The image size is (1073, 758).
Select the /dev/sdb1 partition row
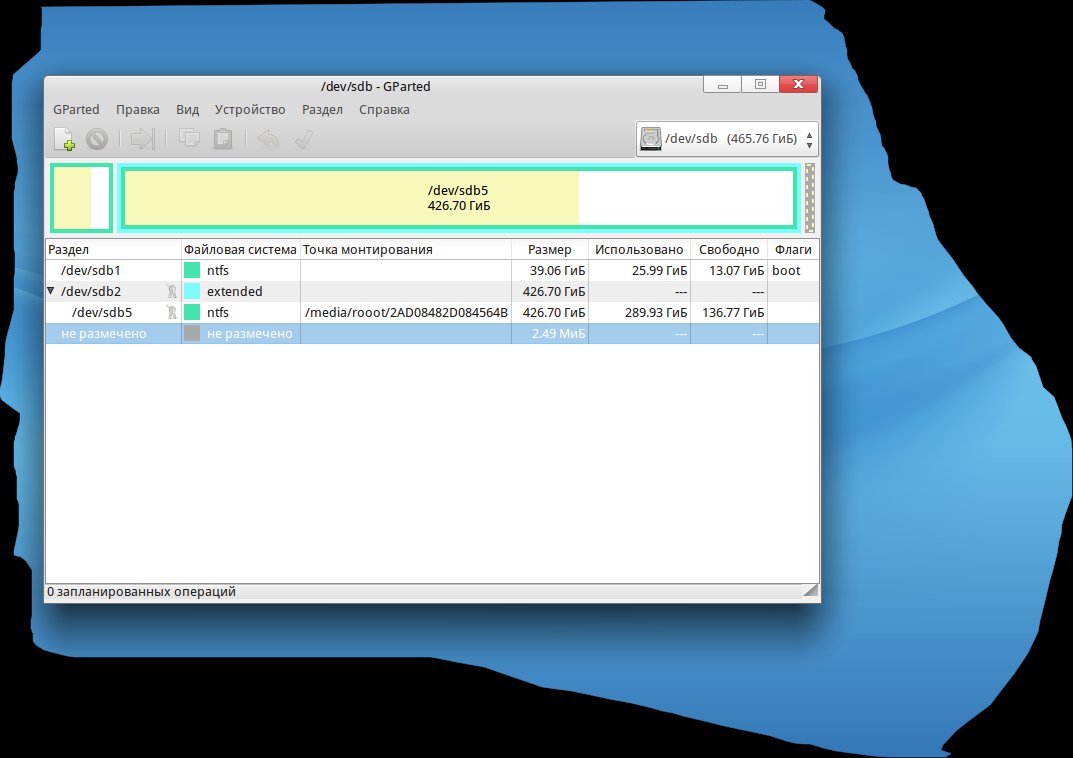(x=432, y=270)
